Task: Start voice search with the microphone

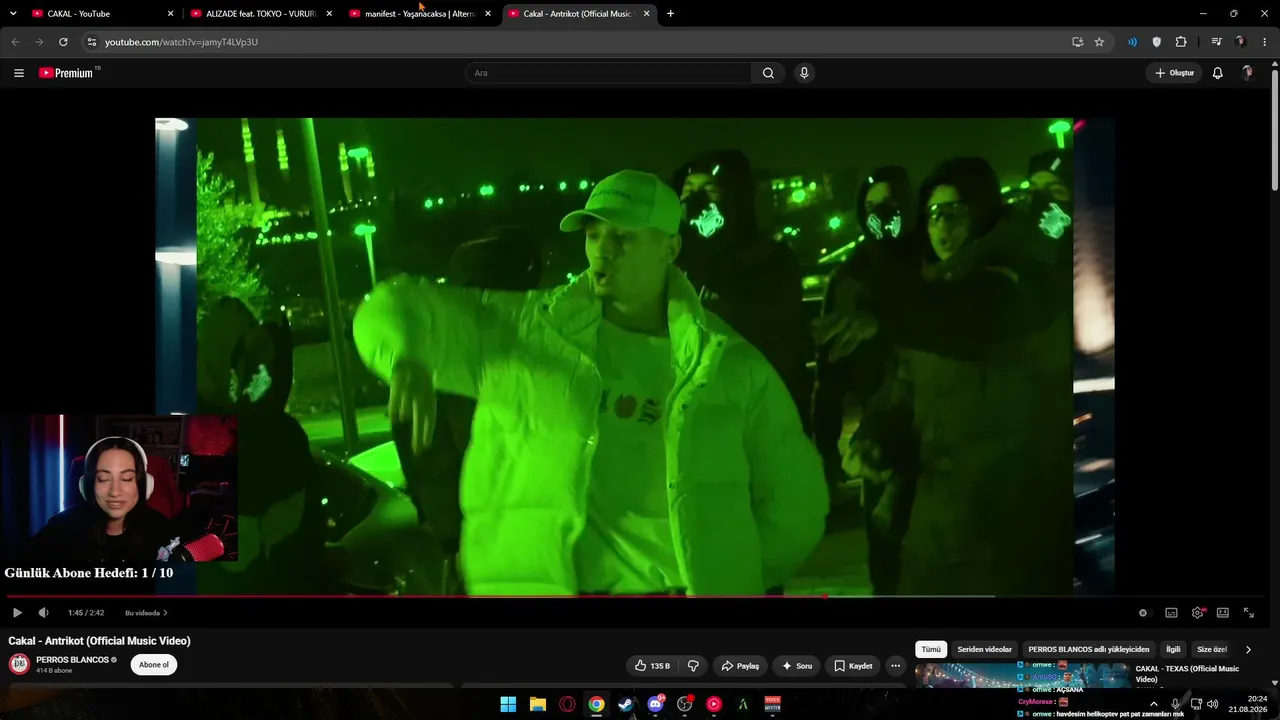Action: [x=804, y=73]
